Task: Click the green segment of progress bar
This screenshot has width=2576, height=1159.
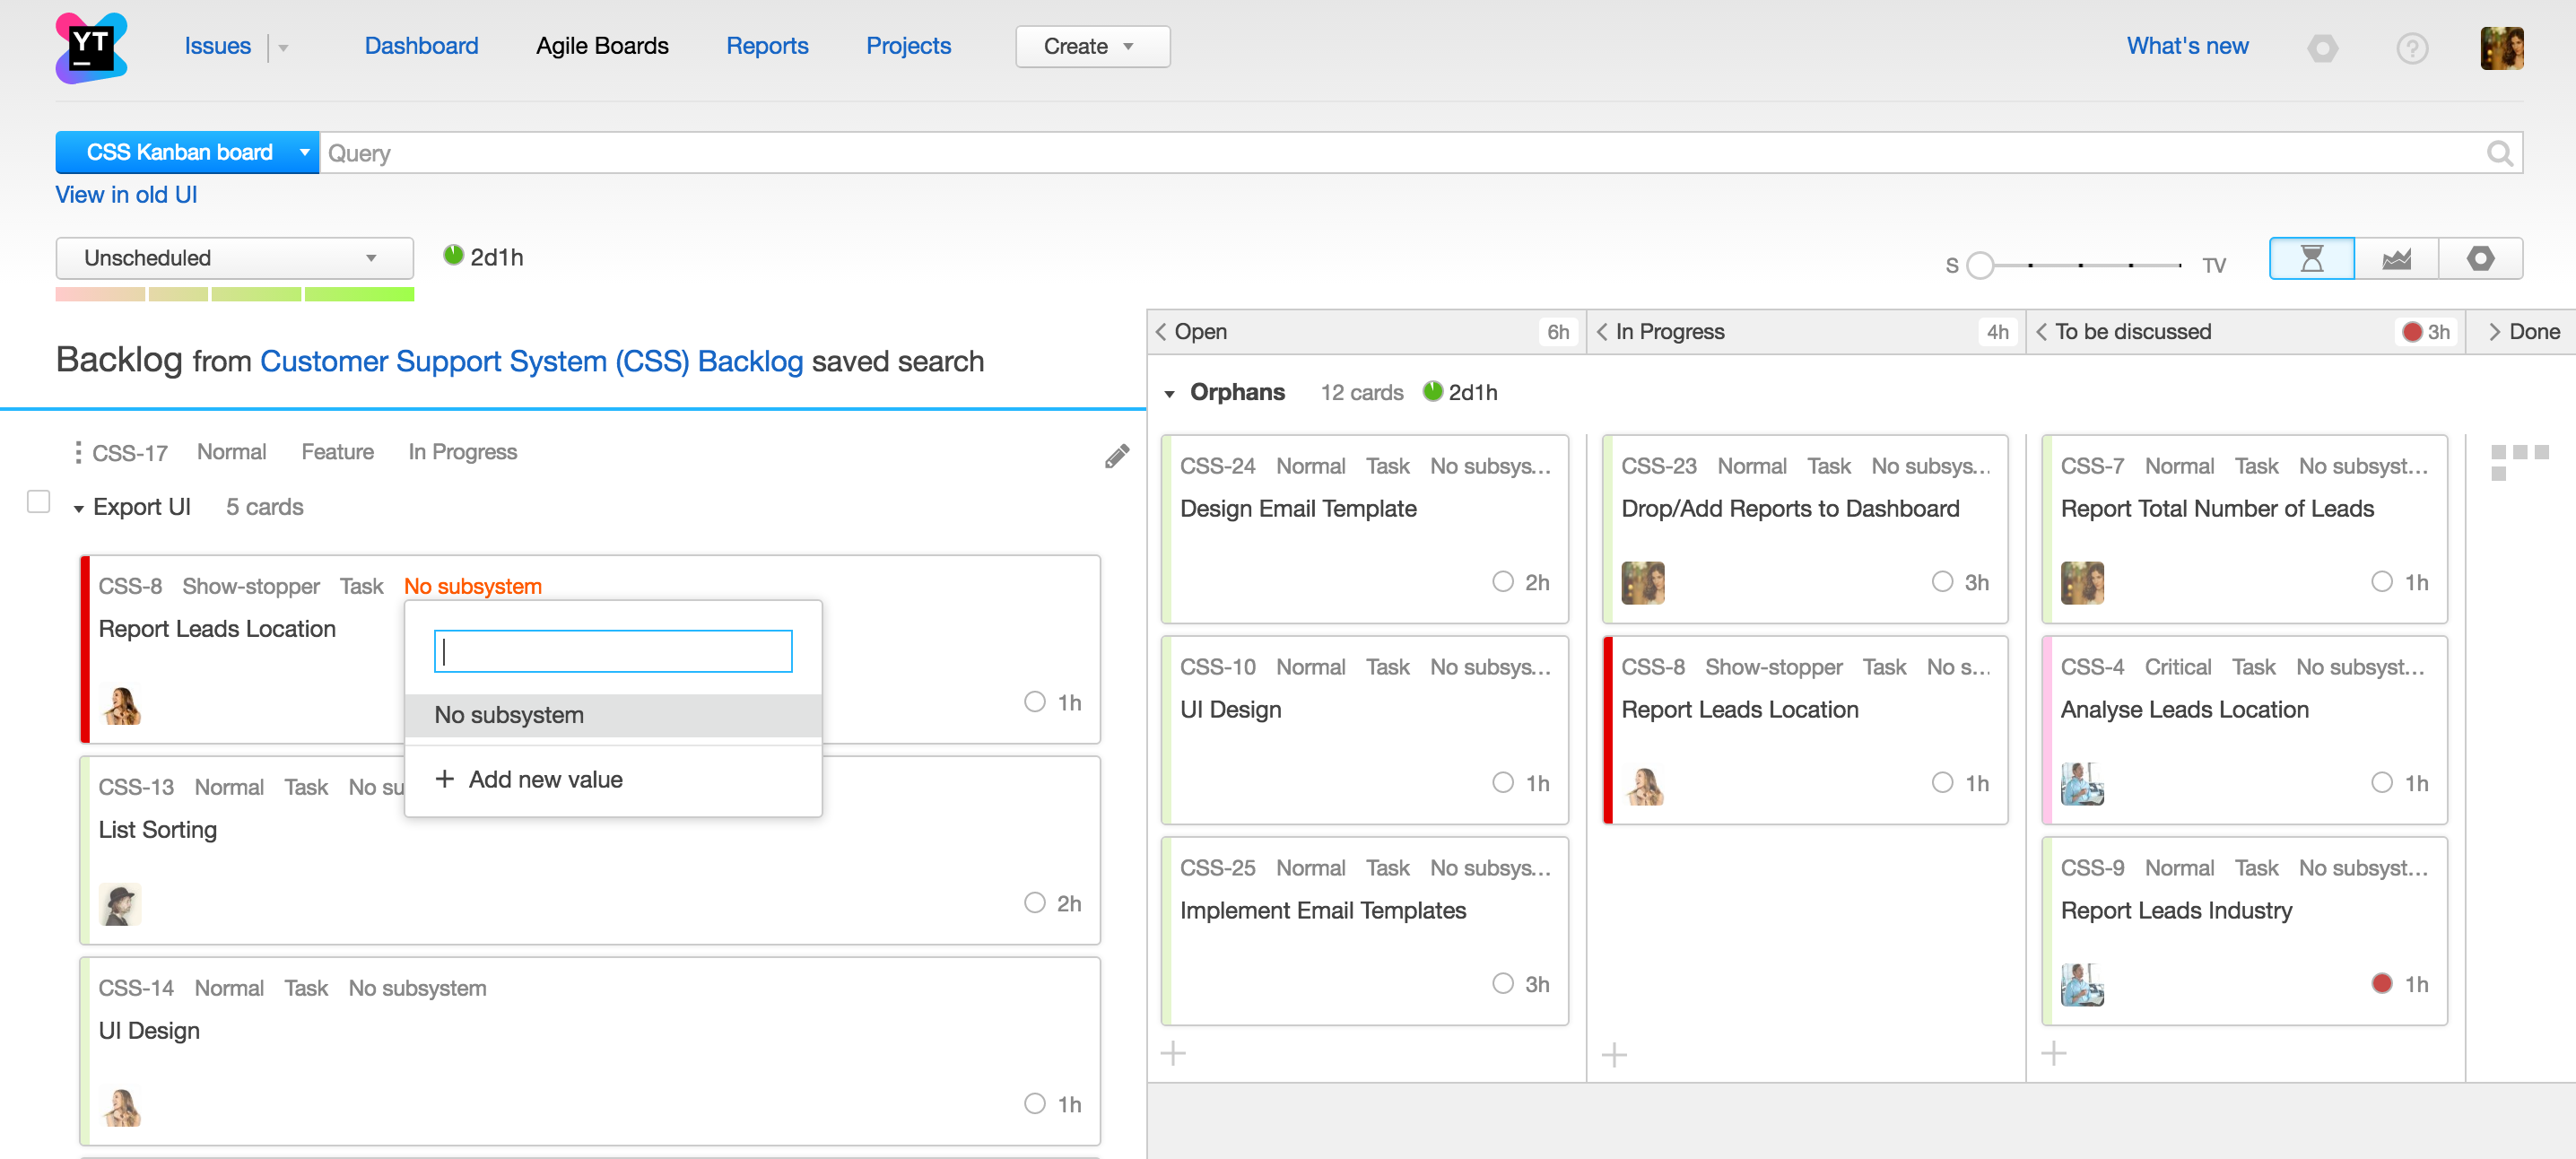Action: pos(359,295)
